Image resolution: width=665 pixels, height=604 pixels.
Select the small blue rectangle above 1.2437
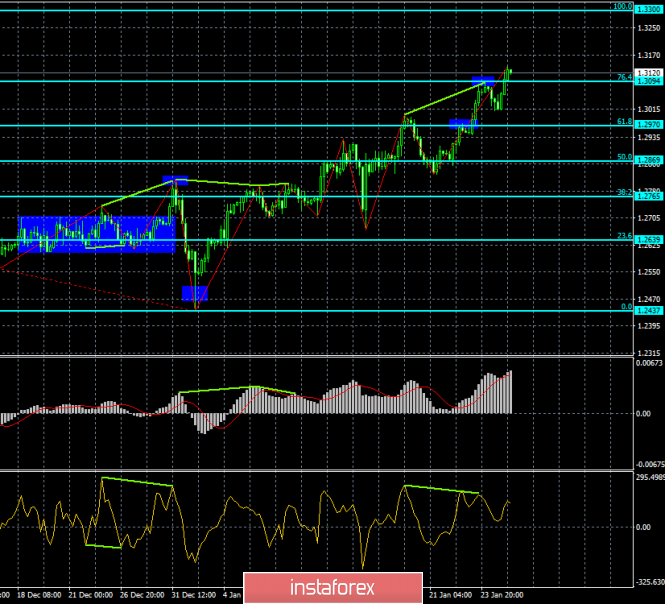tap(195, 293)
